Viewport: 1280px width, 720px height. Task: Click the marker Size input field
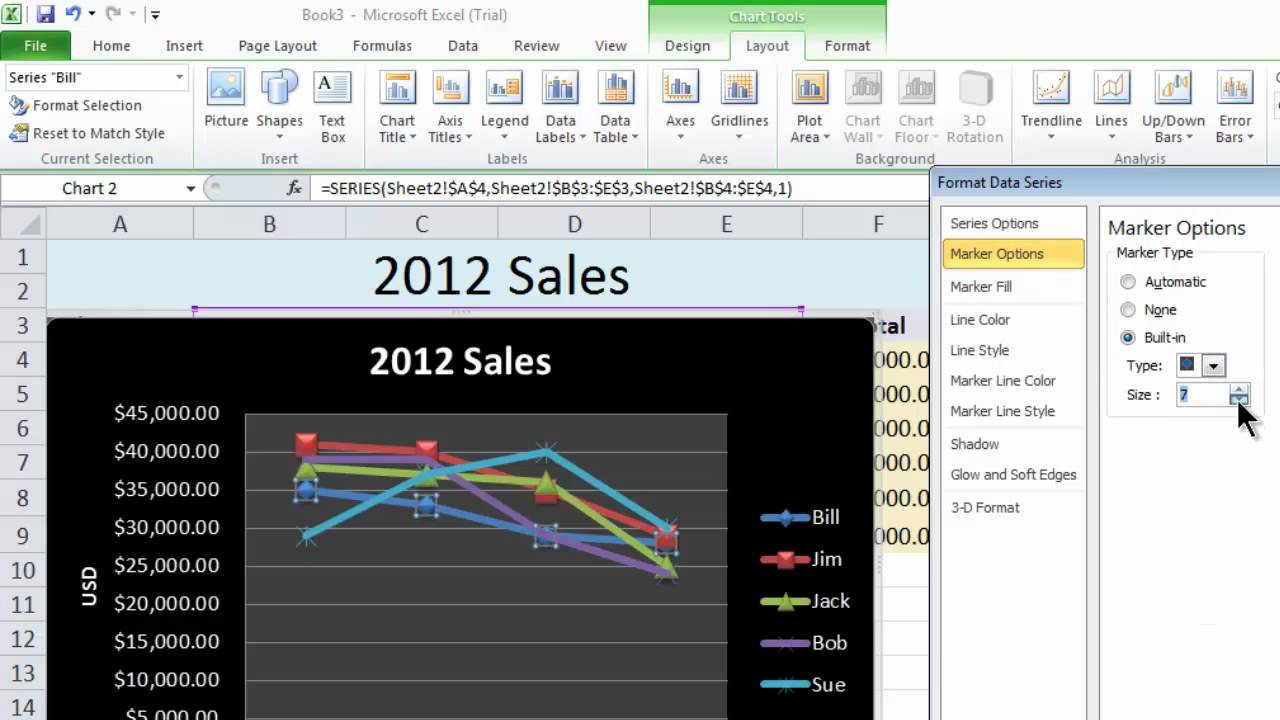(1202, 395)
